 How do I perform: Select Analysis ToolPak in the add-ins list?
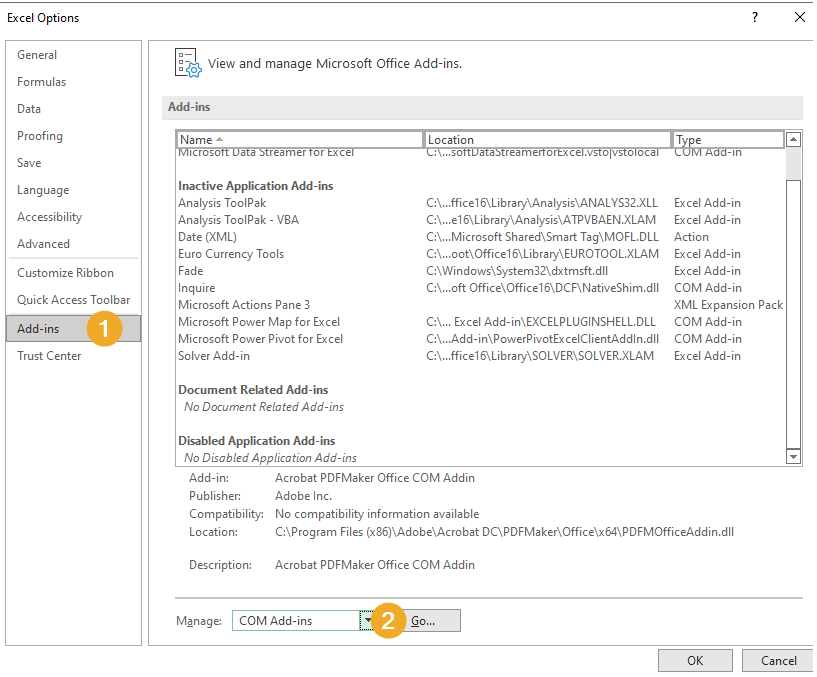(x=221, y=202)
